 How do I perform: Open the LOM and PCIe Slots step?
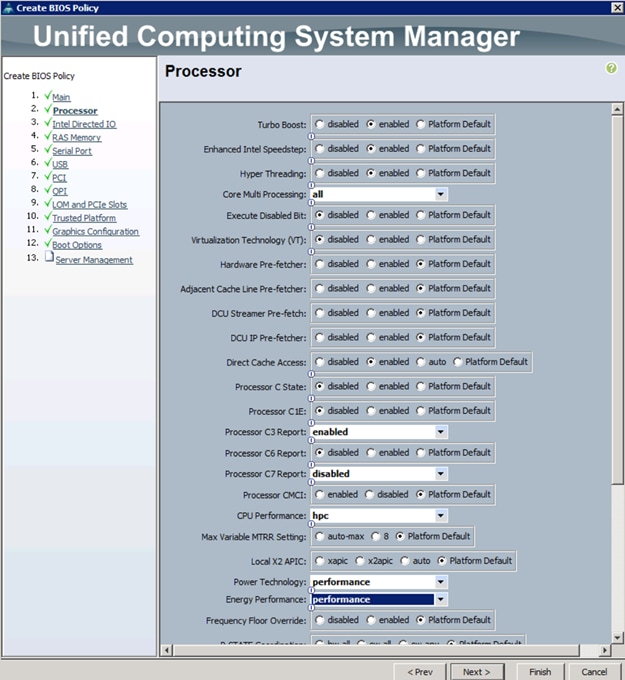point(90,205)
